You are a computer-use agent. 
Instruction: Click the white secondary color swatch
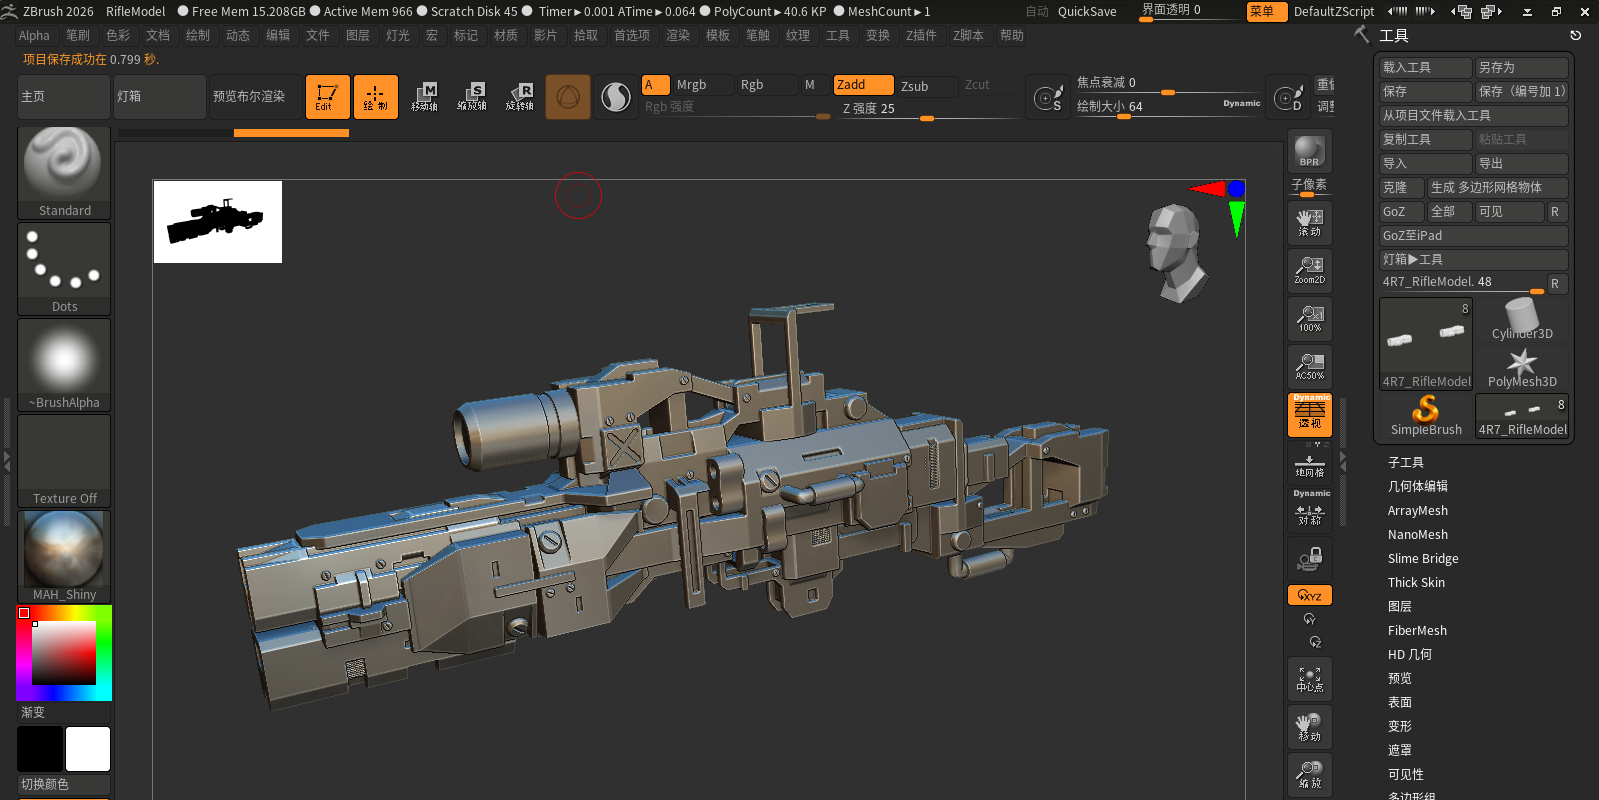point(88,749)
